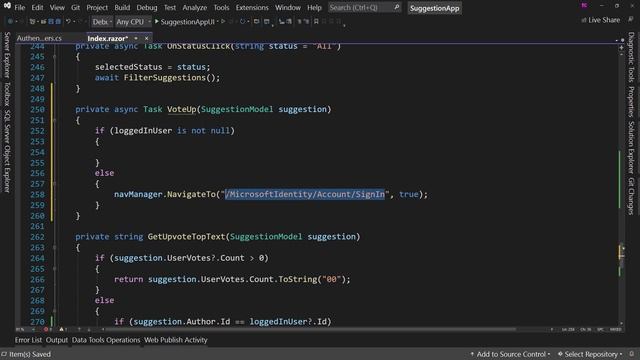Screen dimensions: 640x360
Task: Open the Help menu
Action: click(x=314, y=7)
